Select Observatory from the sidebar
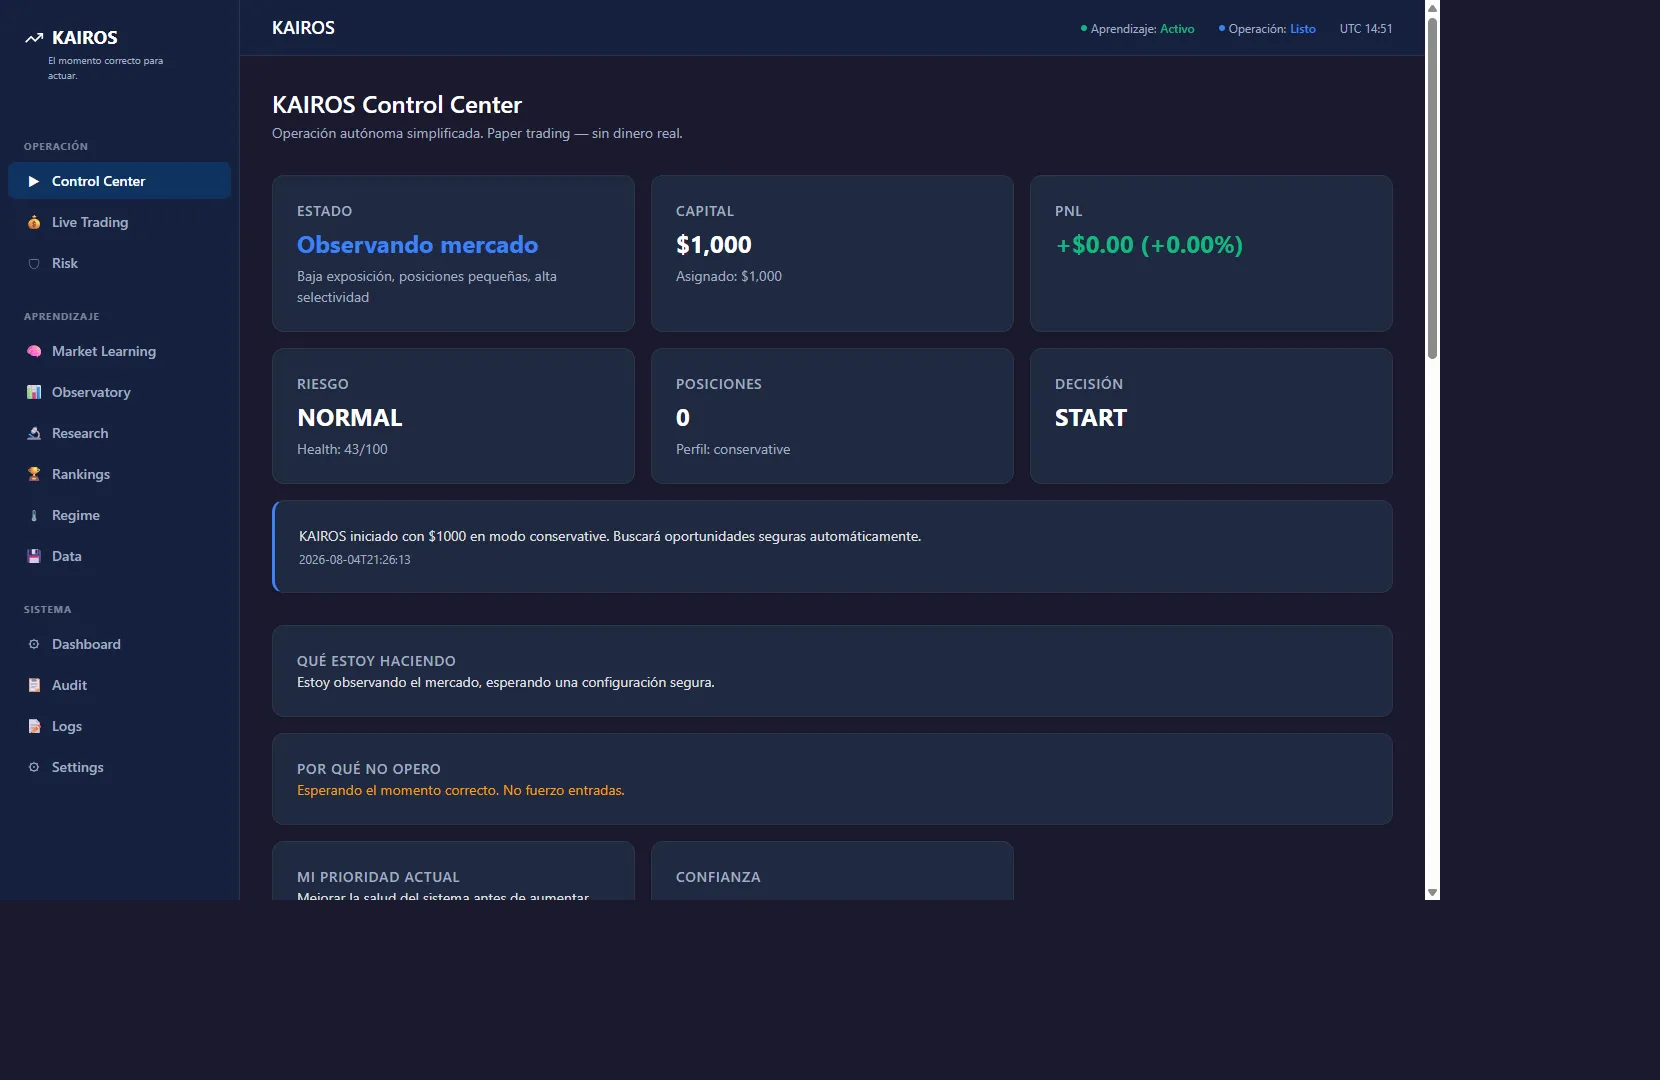This screenshot has height=1080, width=1660. [x=119, y=392]
